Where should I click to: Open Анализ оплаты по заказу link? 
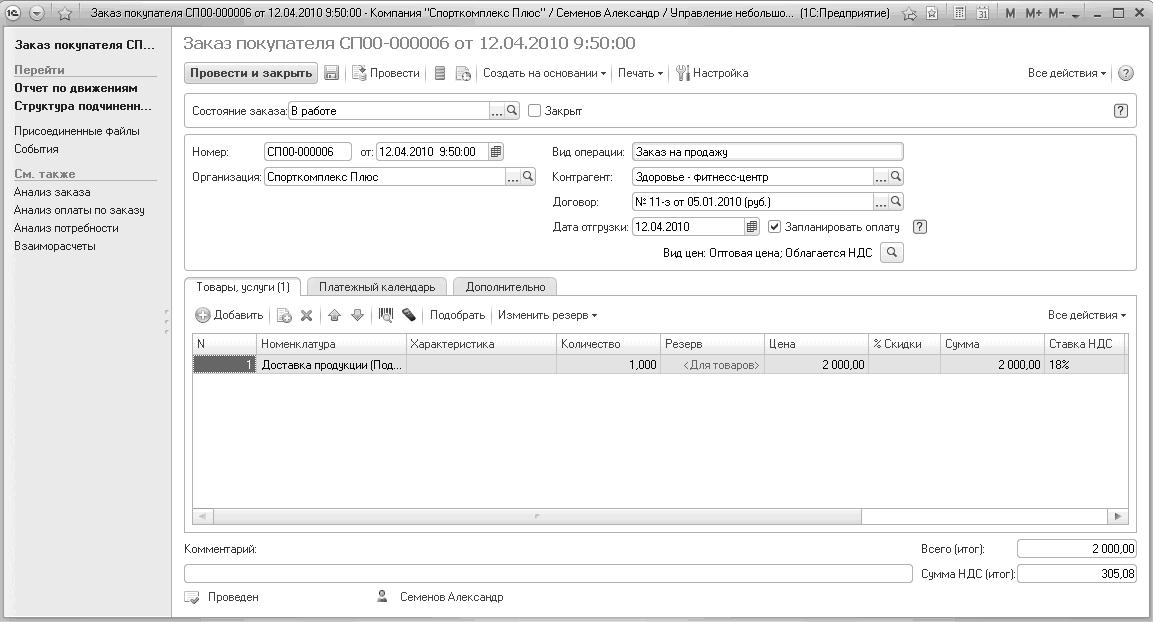click(79, 210)
